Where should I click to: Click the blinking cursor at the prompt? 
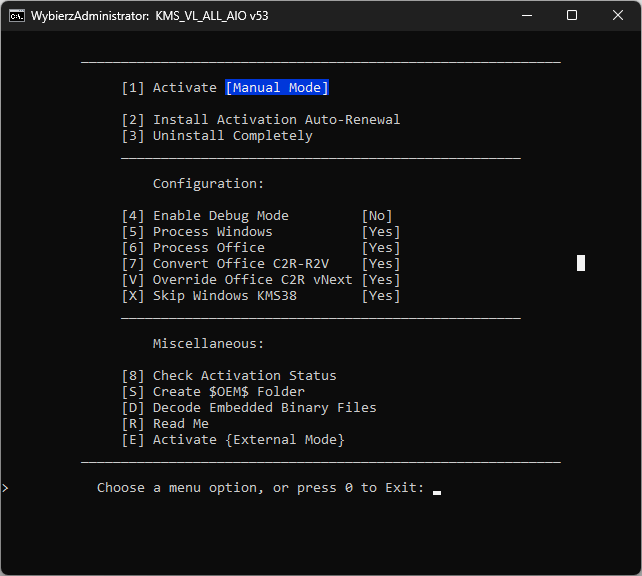[437, 493]
